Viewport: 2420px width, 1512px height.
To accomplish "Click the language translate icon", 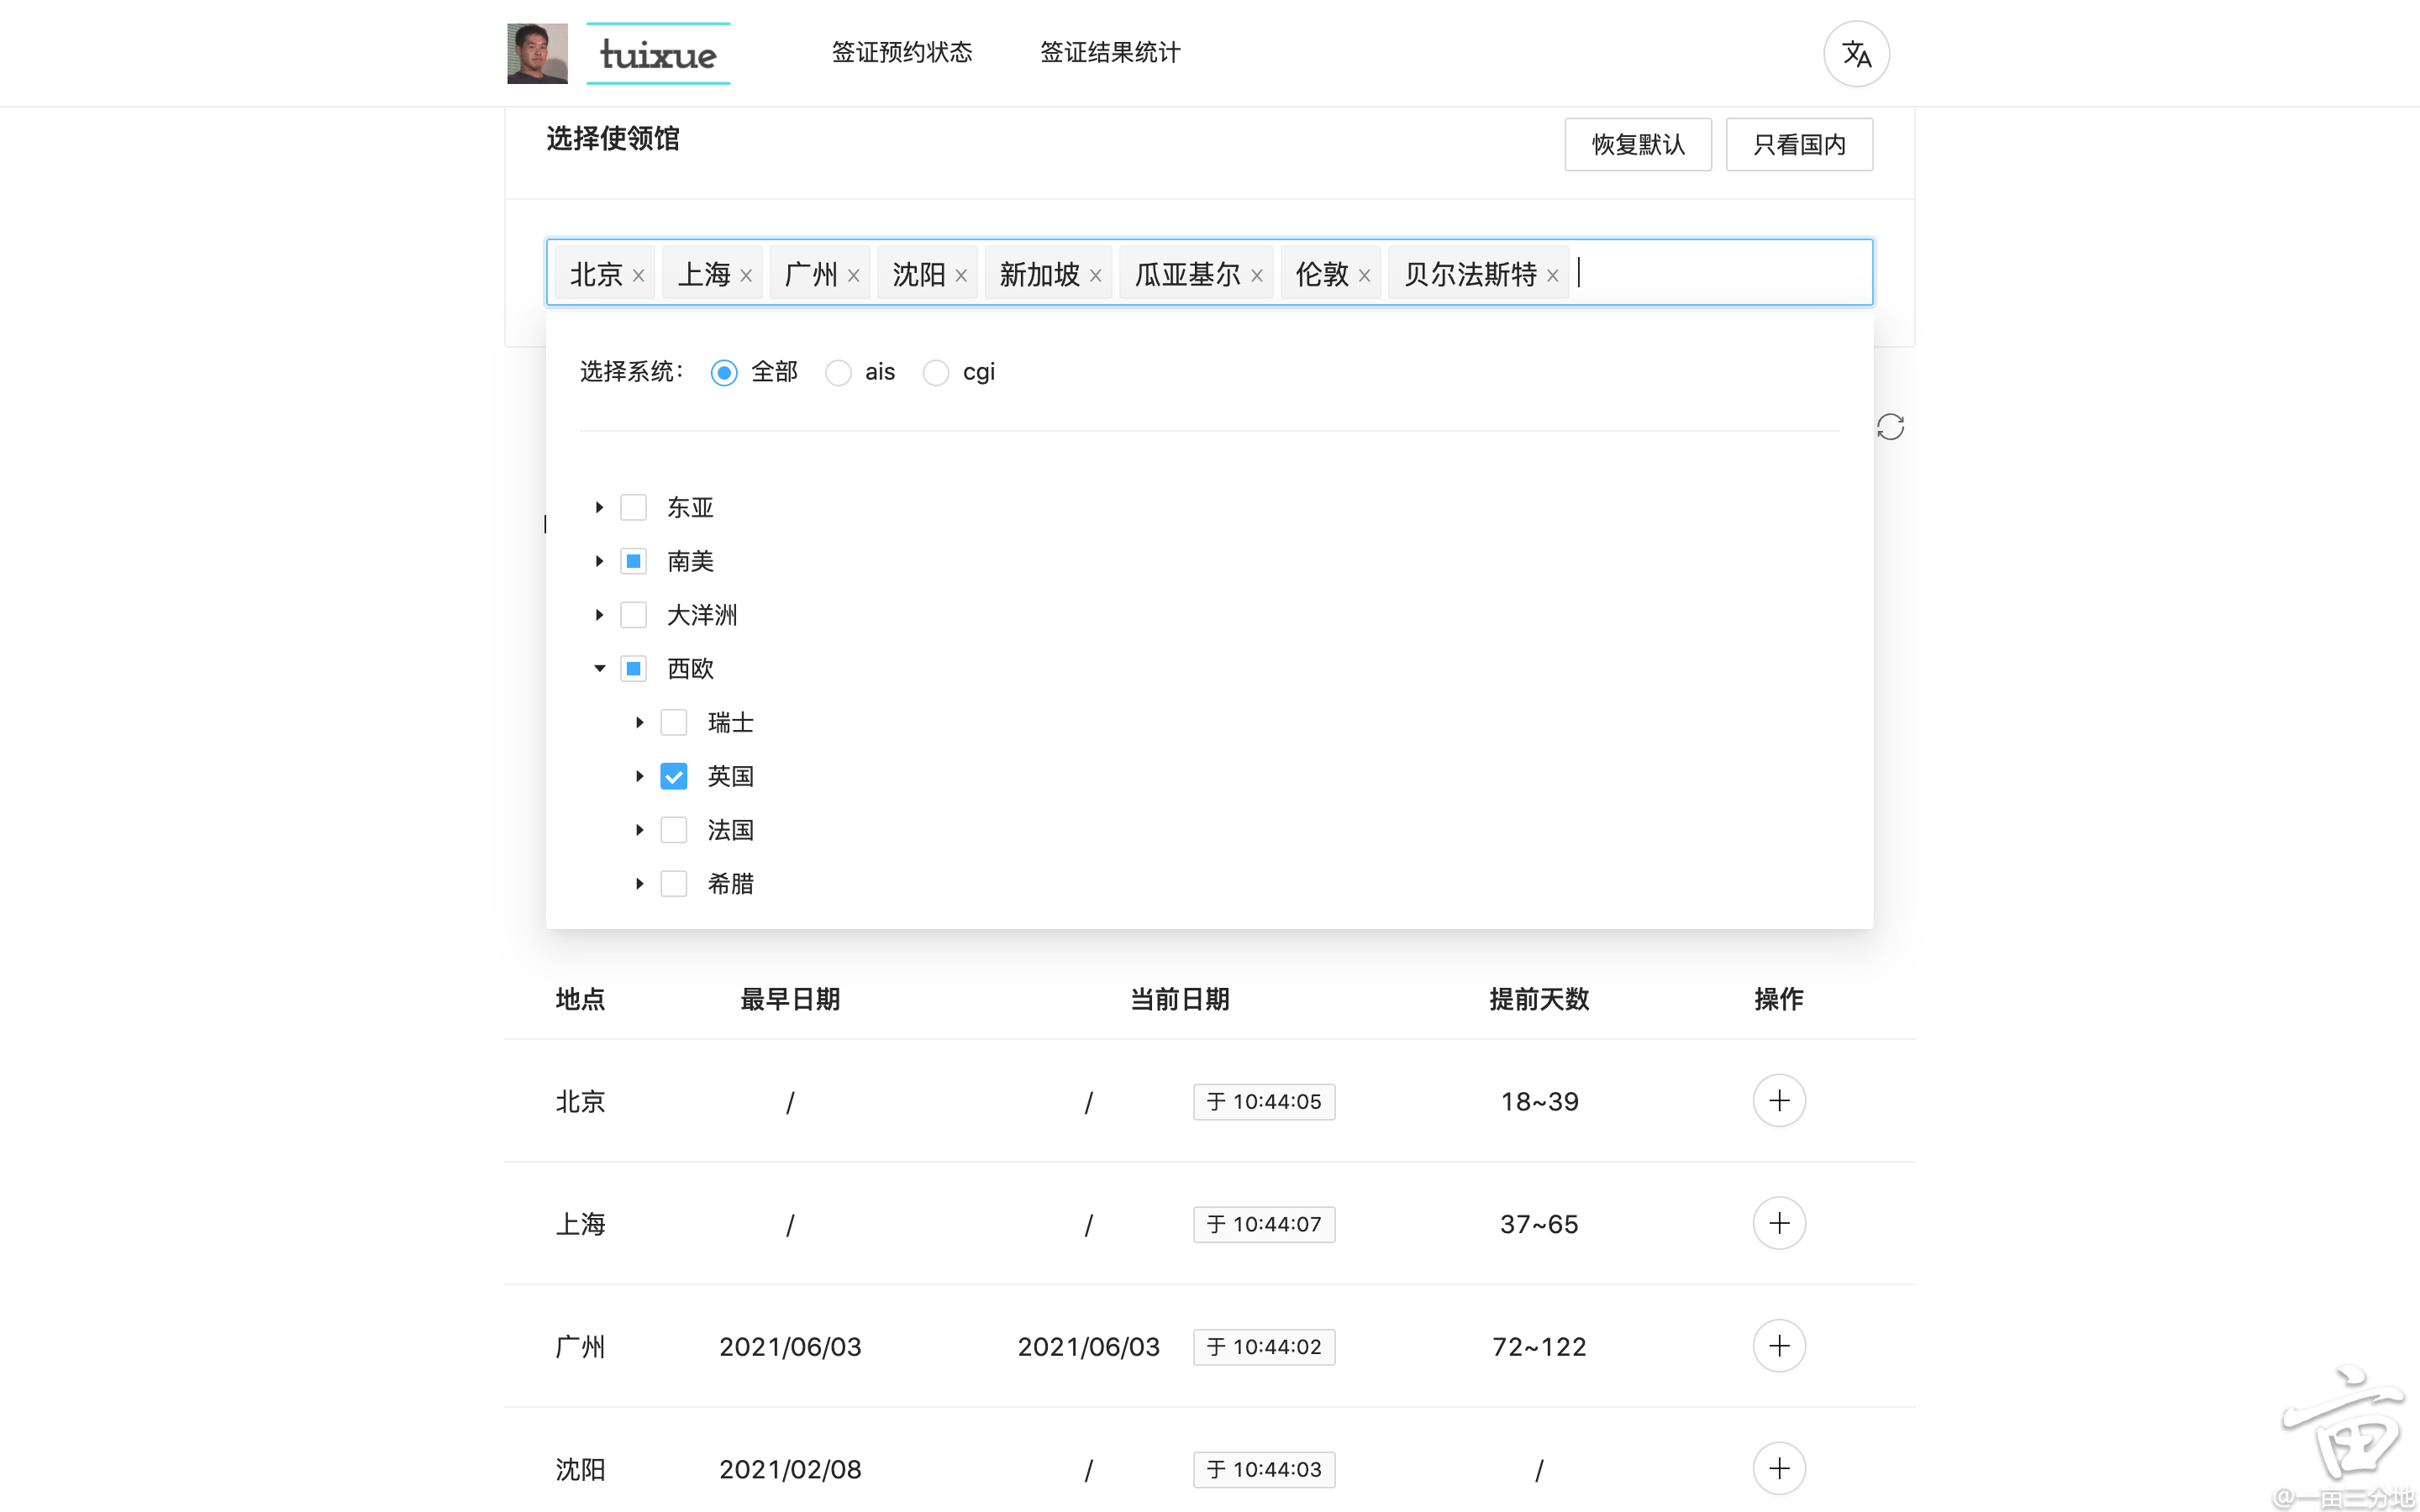I will point(1856,54).
